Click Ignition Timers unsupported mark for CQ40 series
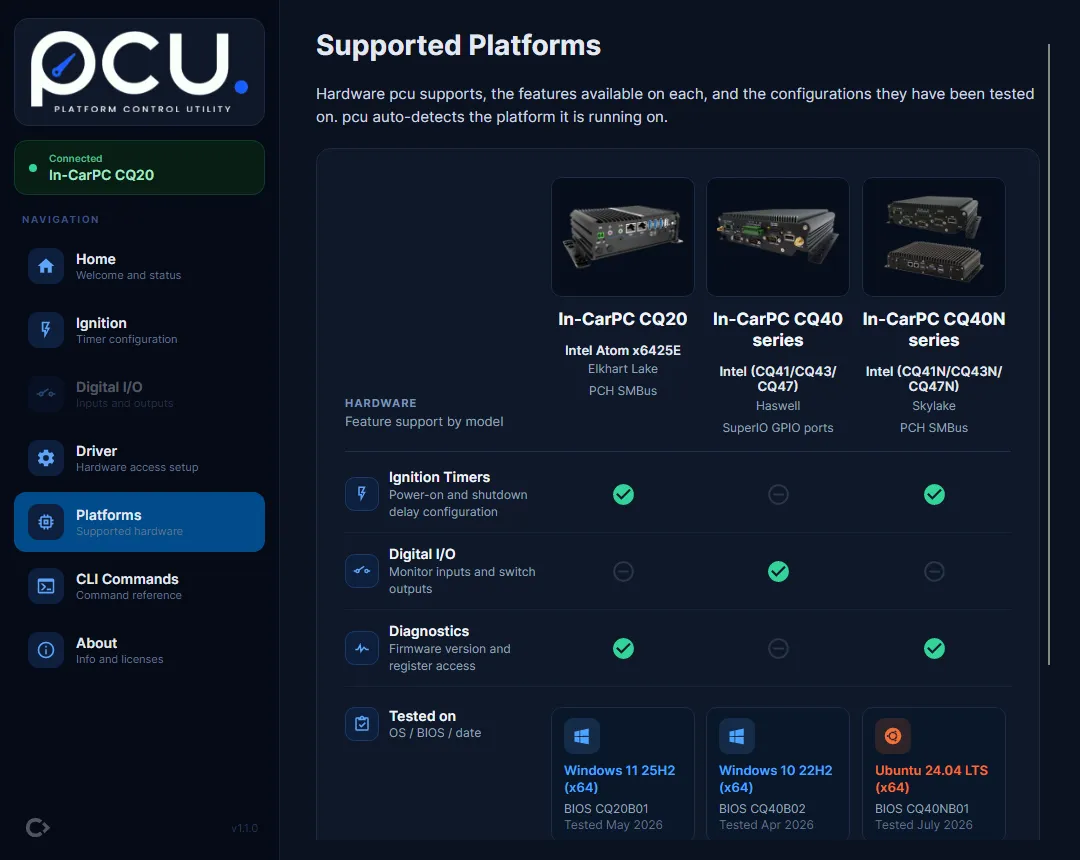This screenshot has height=860, width=1080. click(778, 494)
